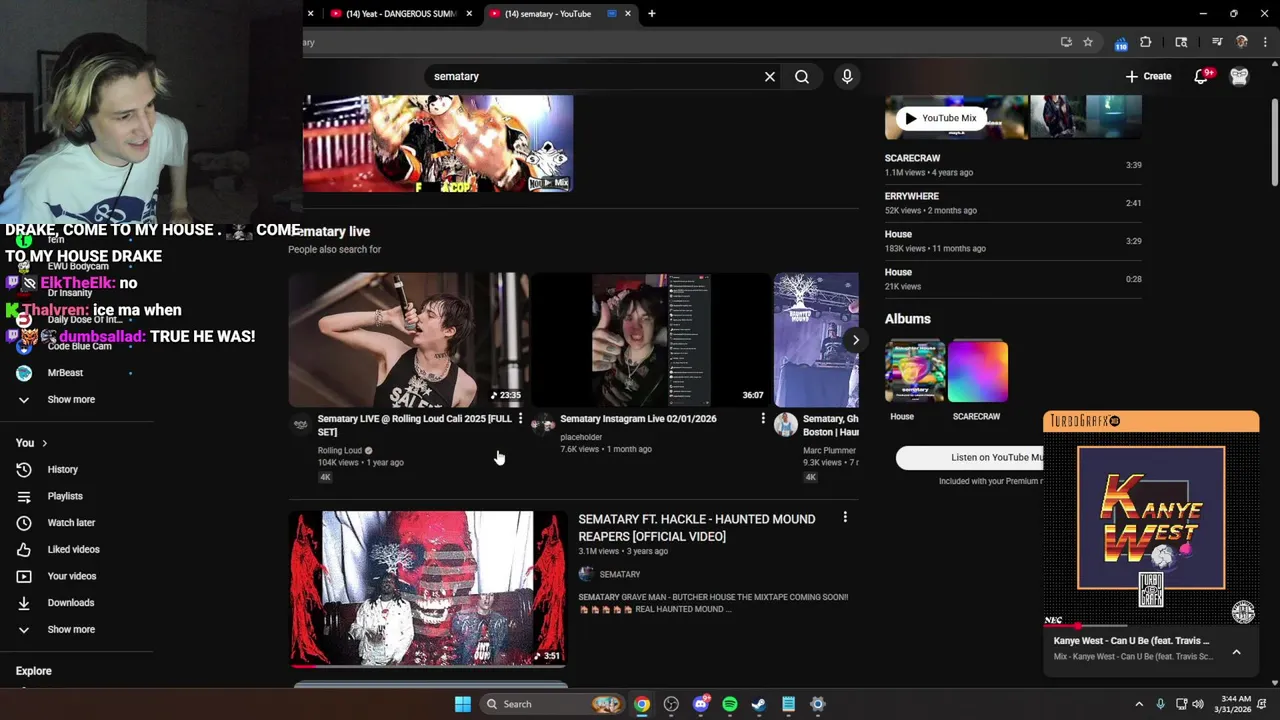
Task: Click the miniplayer progress bar
Action: (x=1151, y=626)
